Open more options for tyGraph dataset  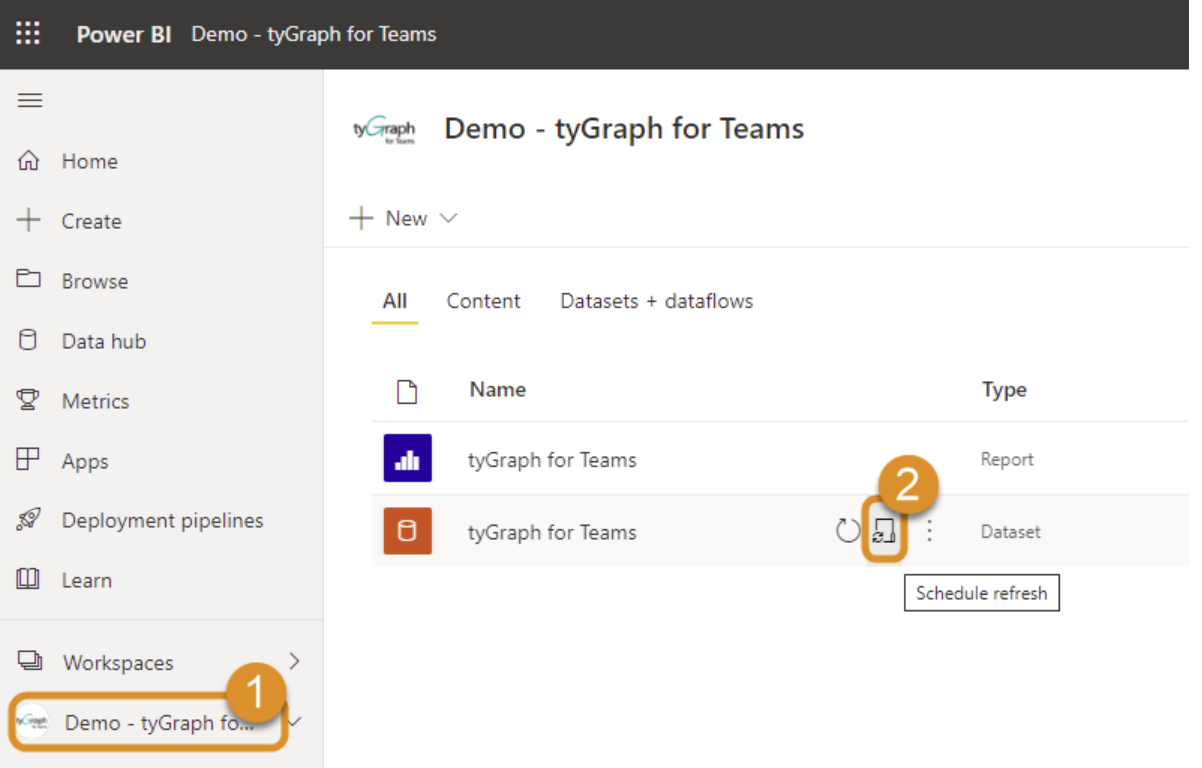[929, 531]
